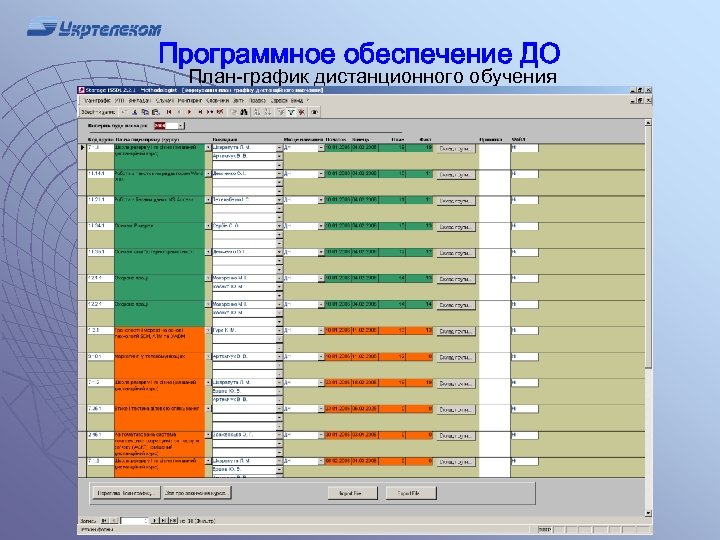720x540 pixels.
Task: Click the new-record toolbar icon
Action: 210,112
